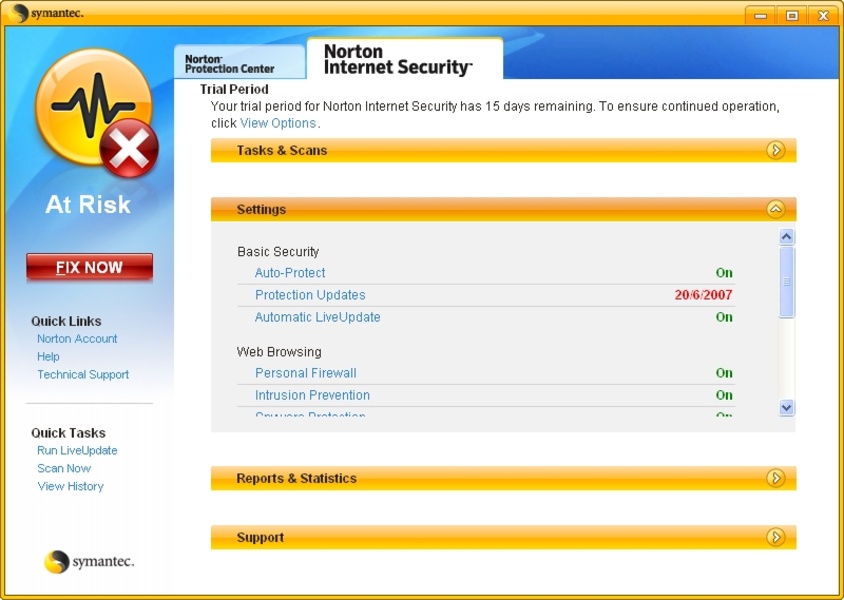Screen dimensions: 844x600
Task: Switch to Norton Protection Center tab
Action: pyautogui.click(x=240, y=63)
